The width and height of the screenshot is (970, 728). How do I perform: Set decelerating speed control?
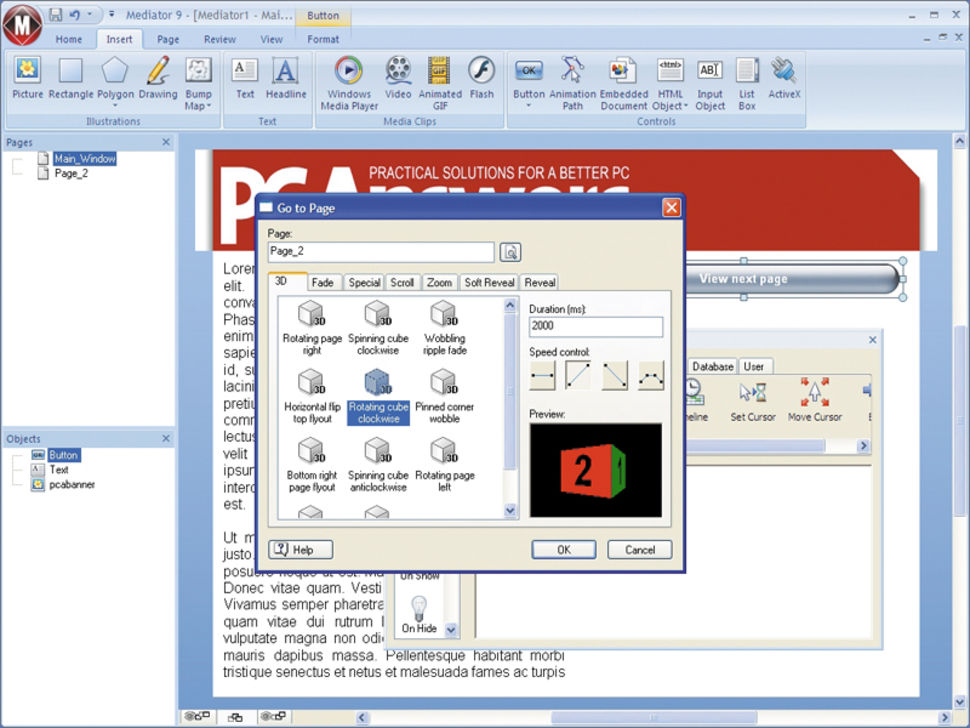tap(615, 375)
